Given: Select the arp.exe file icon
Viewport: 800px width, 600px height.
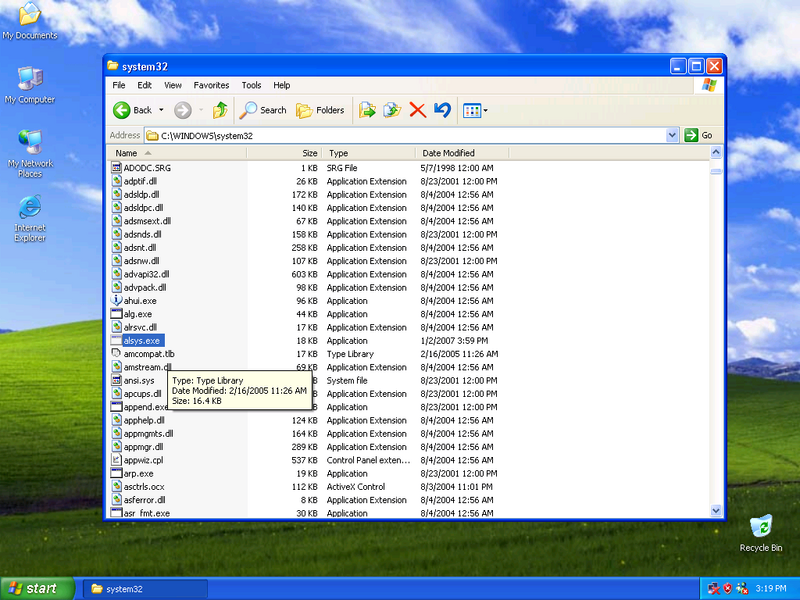Looking at the screenshot, I should (116, 473).
